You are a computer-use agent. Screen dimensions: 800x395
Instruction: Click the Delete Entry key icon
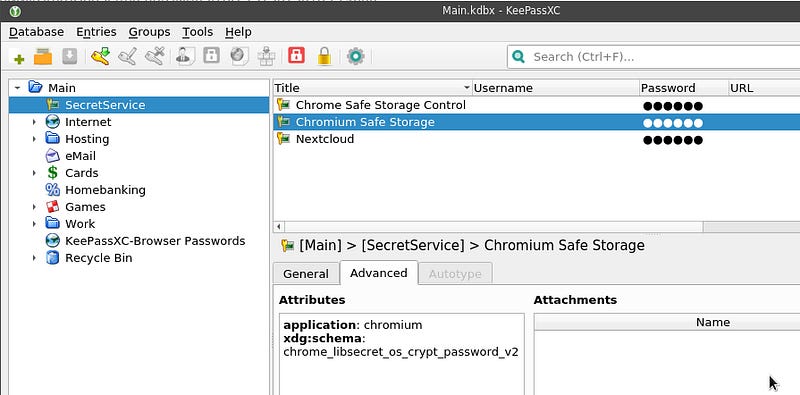pos(155,56)
